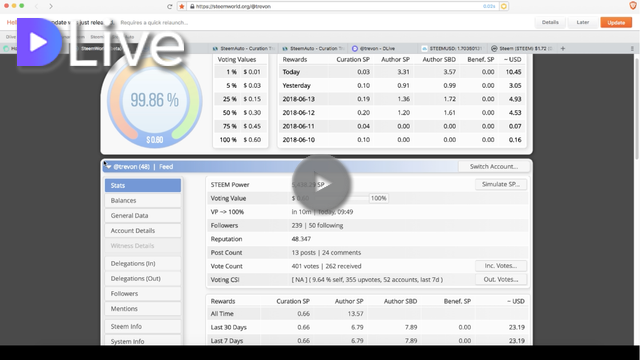Click the page's vertical scrollbar
Viewport: 640px width, 360px height.
(637, 108)
